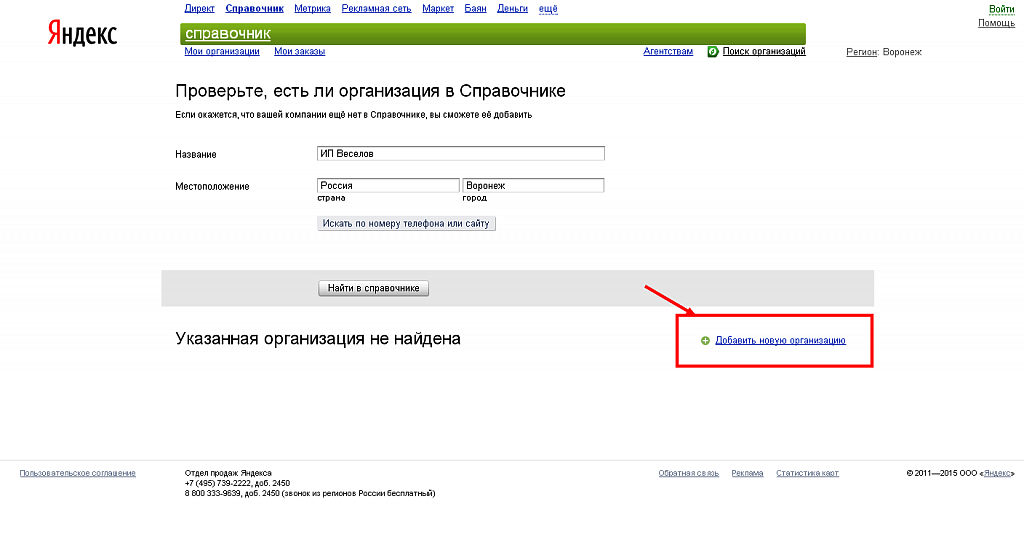Open Рекламная сеть in top navigation
The height and width of the screenshot is (560, 1024).
[376, 8]
